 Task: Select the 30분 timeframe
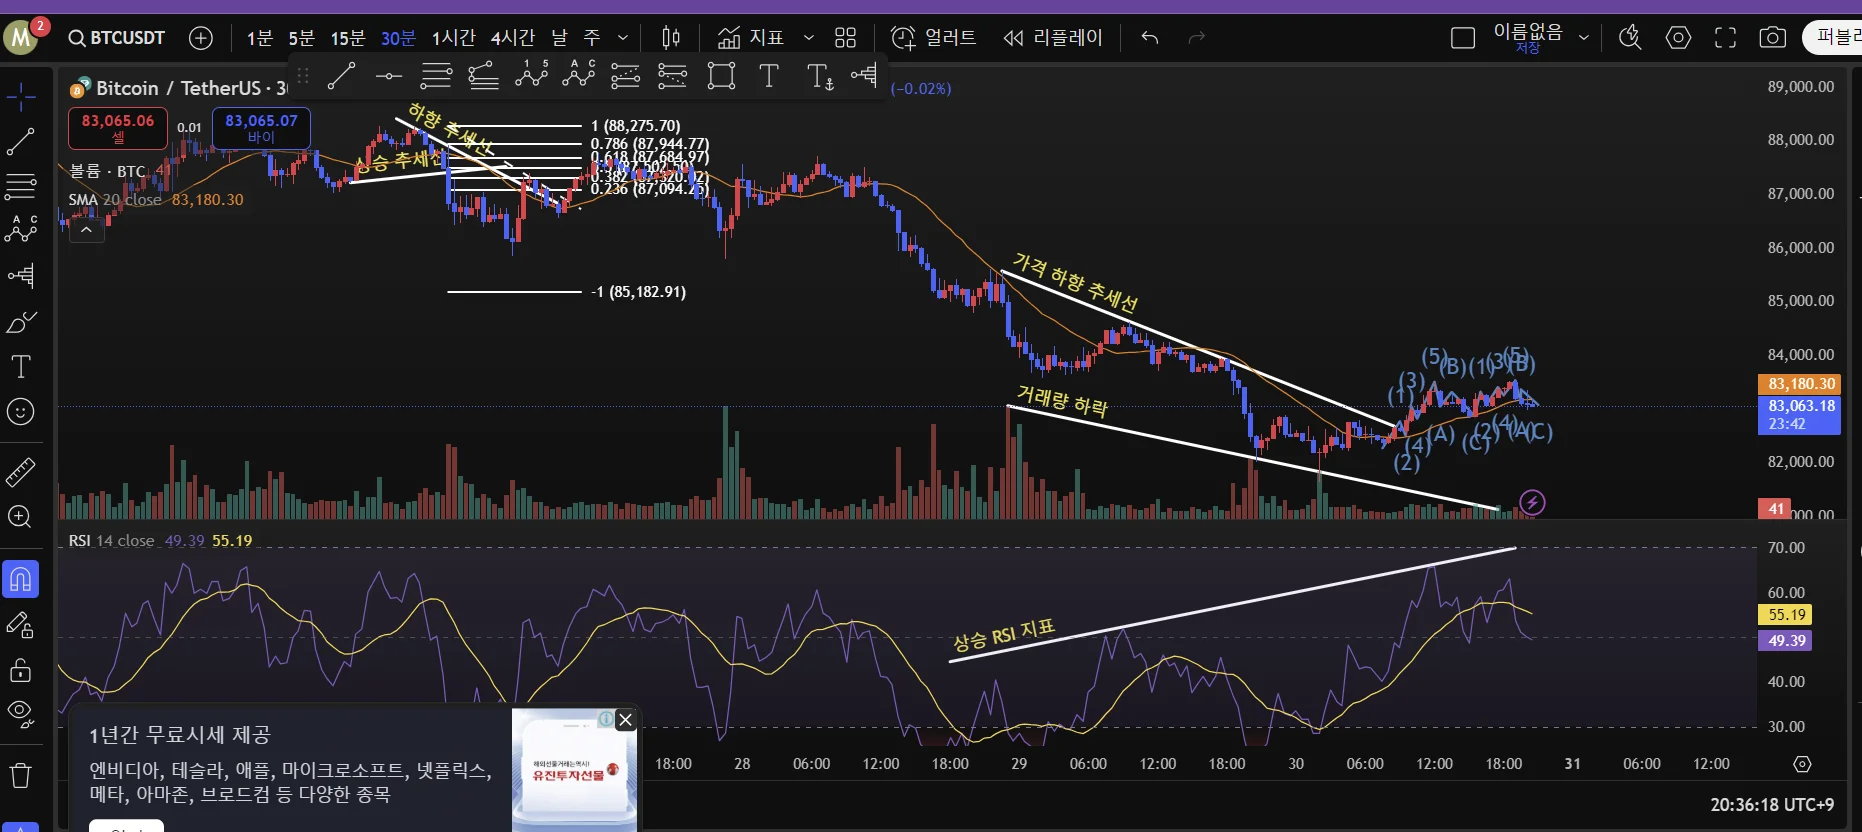coord(398,38)
